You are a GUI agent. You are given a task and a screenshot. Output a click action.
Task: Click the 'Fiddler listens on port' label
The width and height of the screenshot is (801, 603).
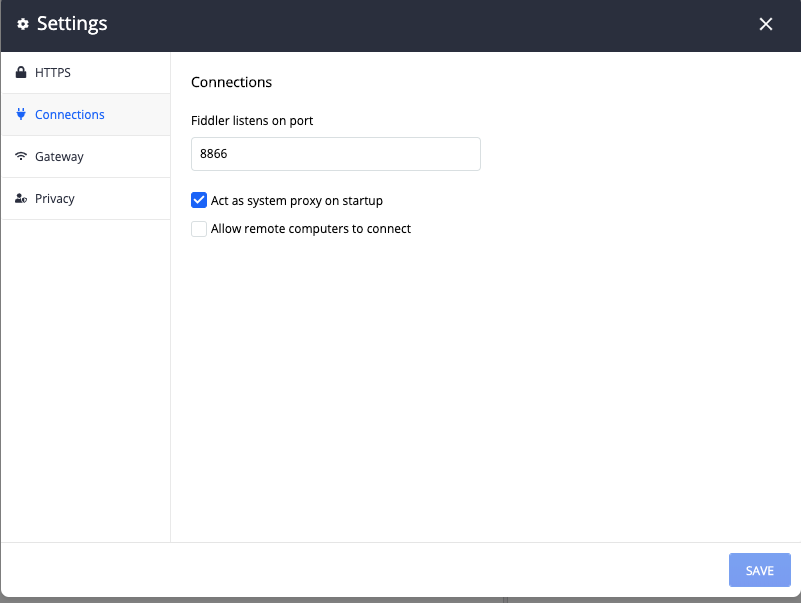[x=251, y=121]
